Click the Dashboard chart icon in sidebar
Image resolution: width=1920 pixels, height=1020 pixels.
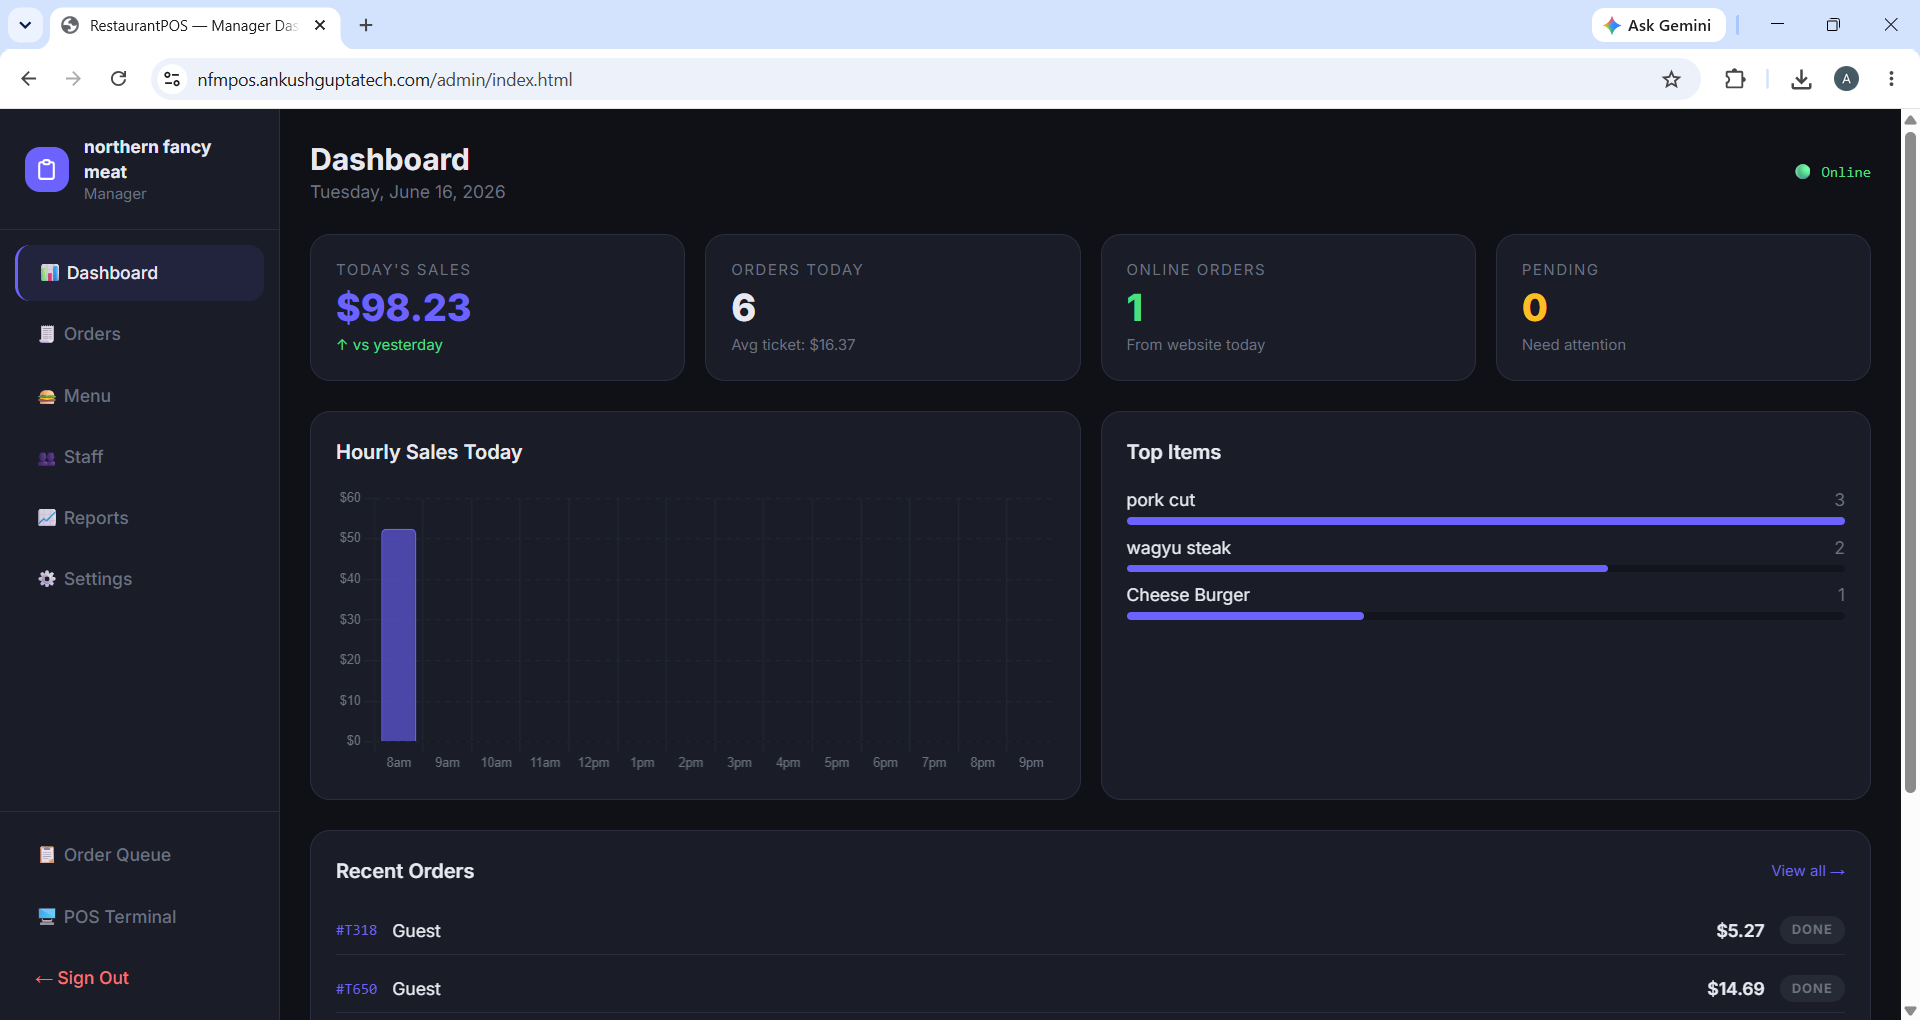tap(49, 273)
